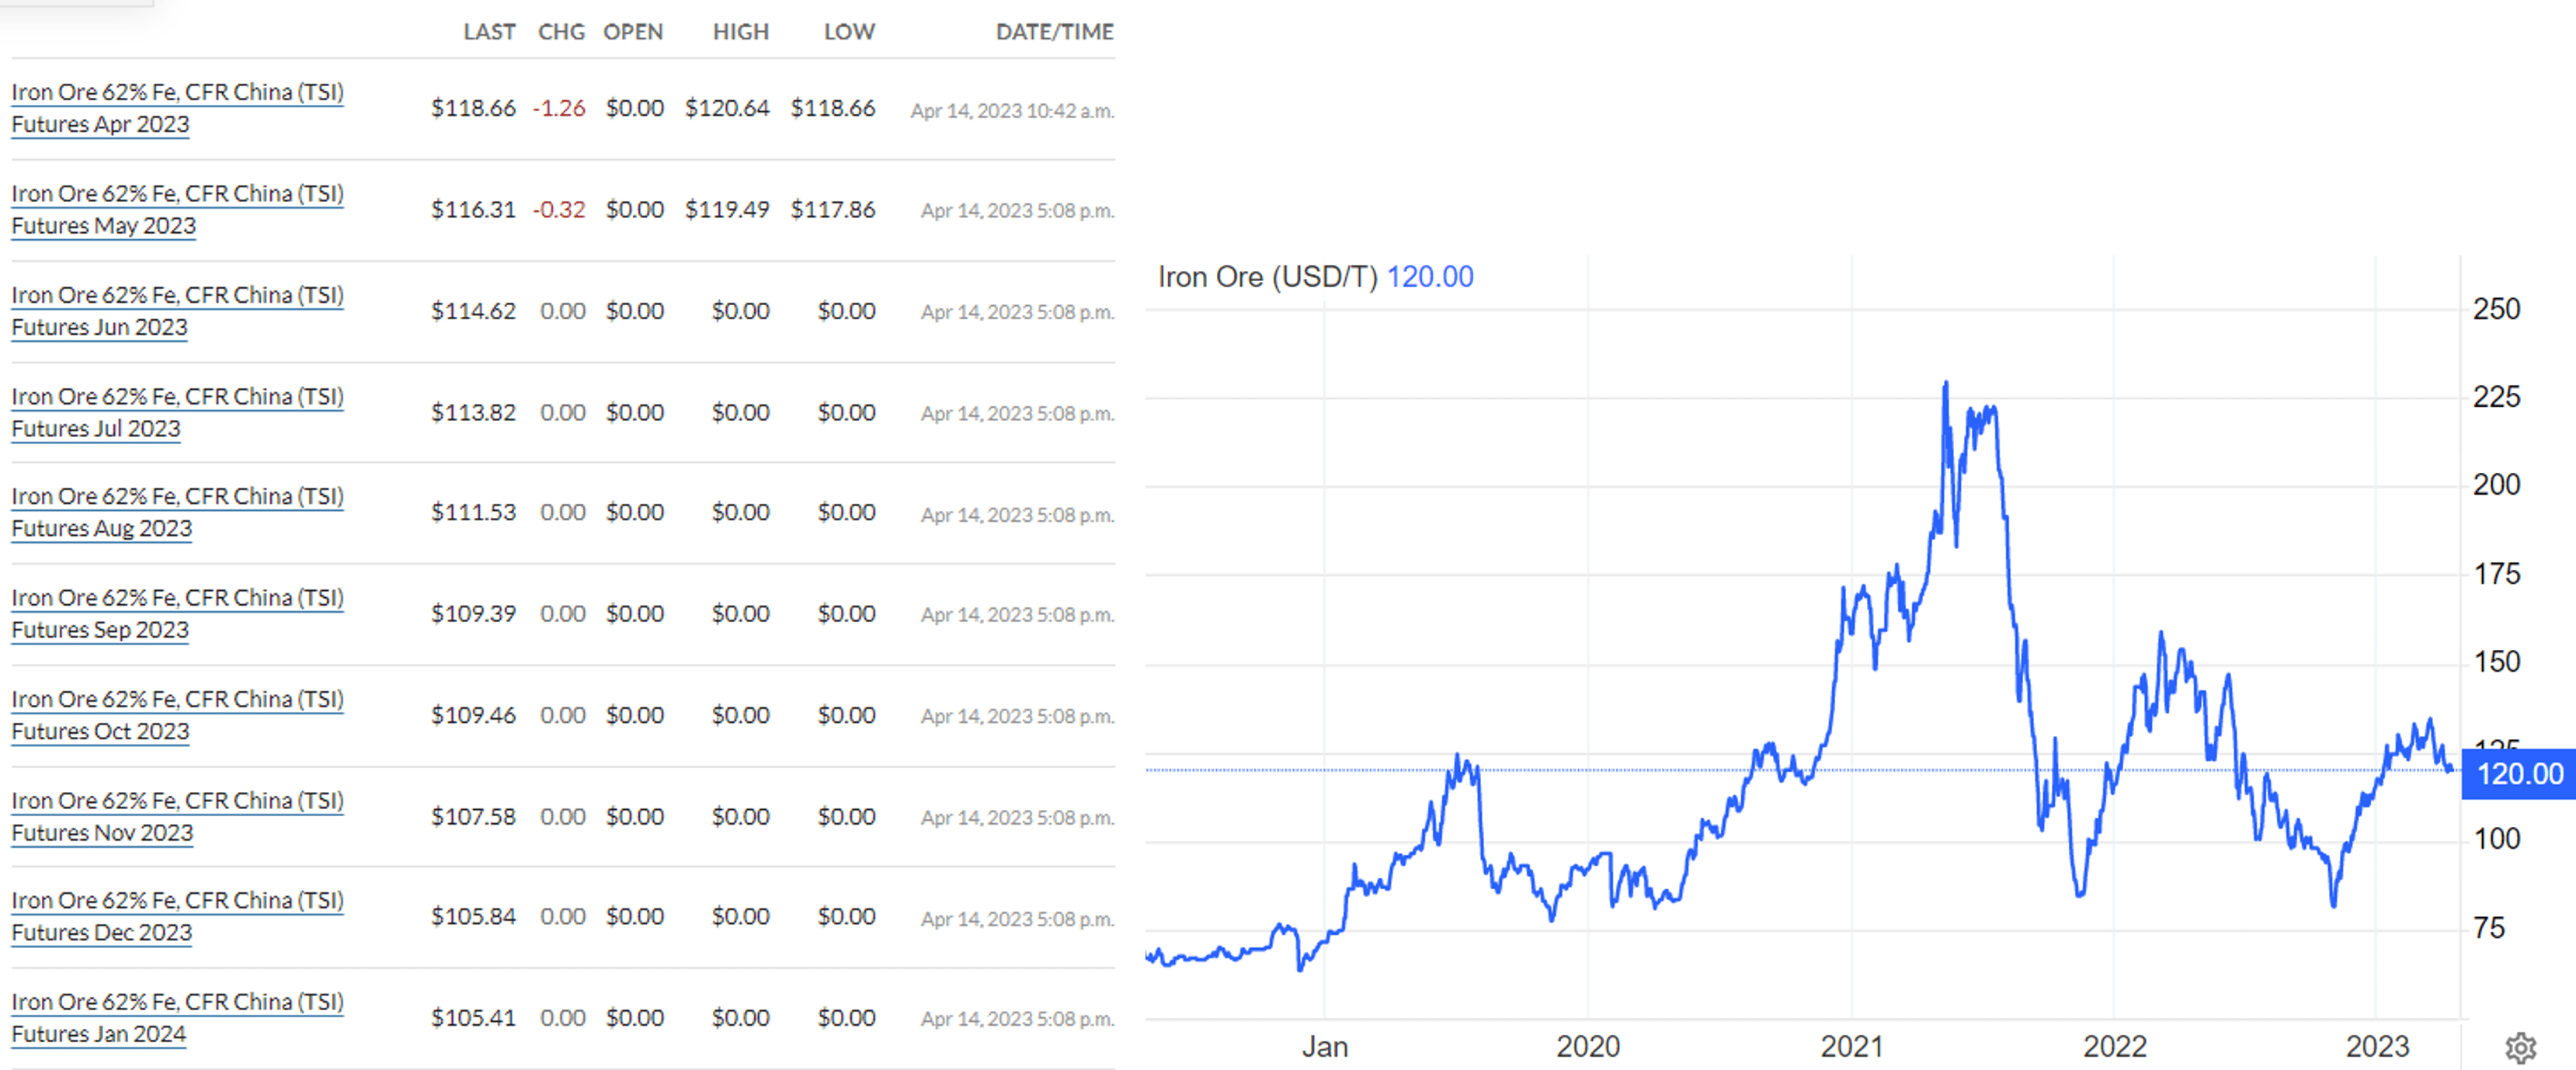The width and height of the screenshot is (2576, 1070).
Task: Select last price $116.31
Action: click(473, 210)
